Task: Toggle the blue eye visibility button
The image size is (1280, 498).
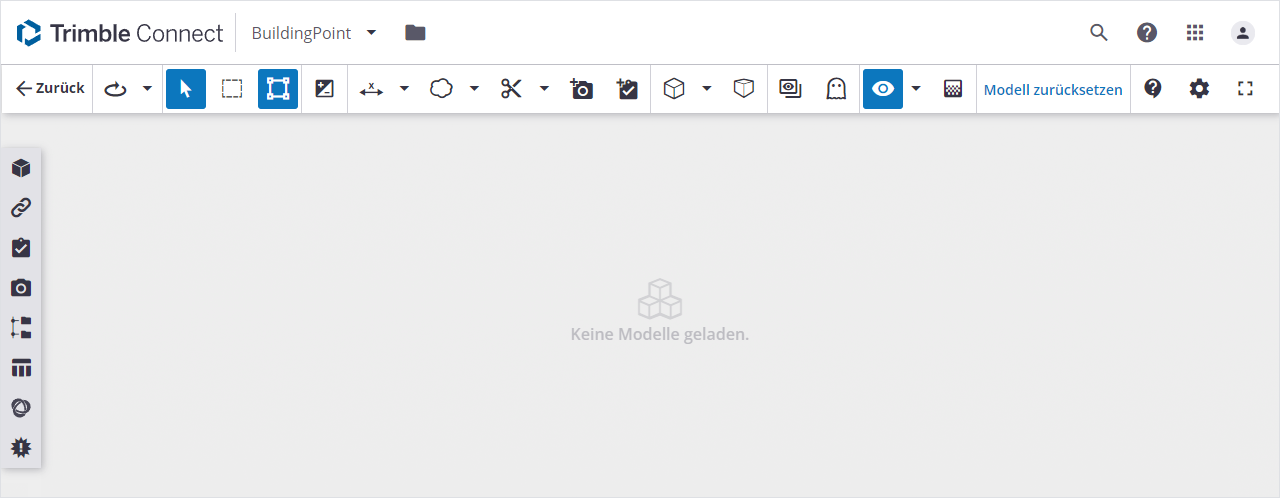Action: coord(882,89)
